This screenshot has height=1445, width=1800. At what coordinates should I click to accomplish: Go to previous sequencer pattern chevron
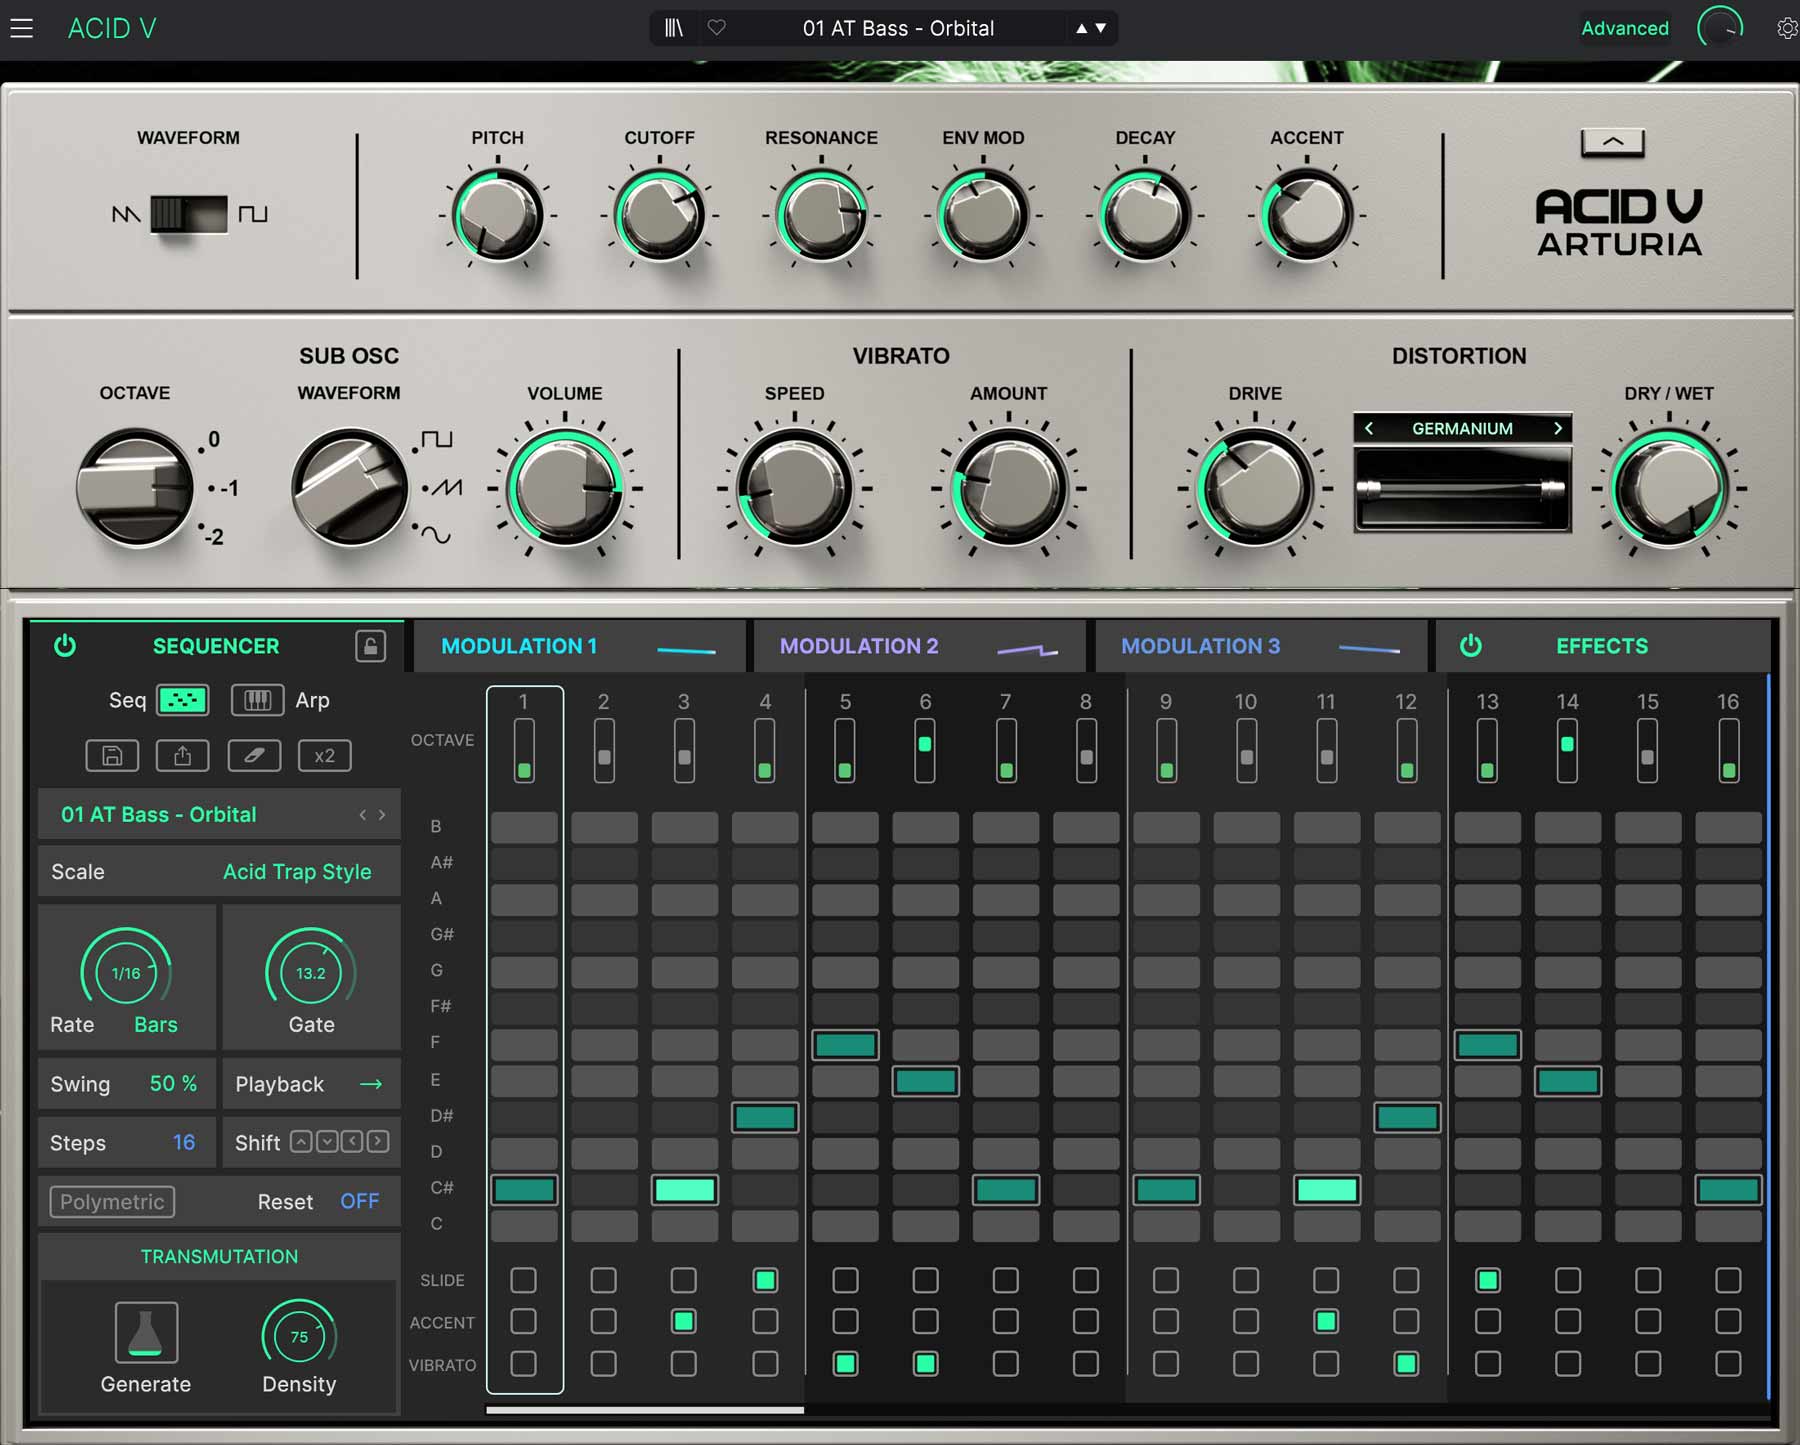[363, 815]
